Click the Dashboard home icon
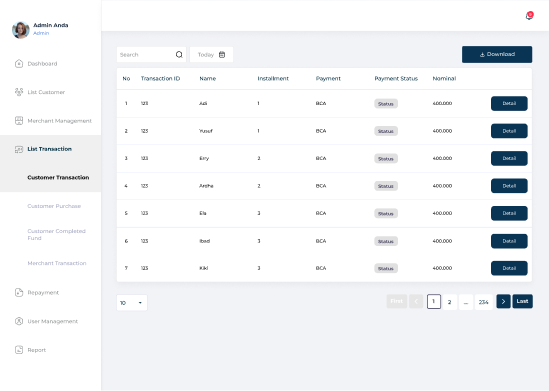This screenshot has height=391, width=549. coord(19,64)
